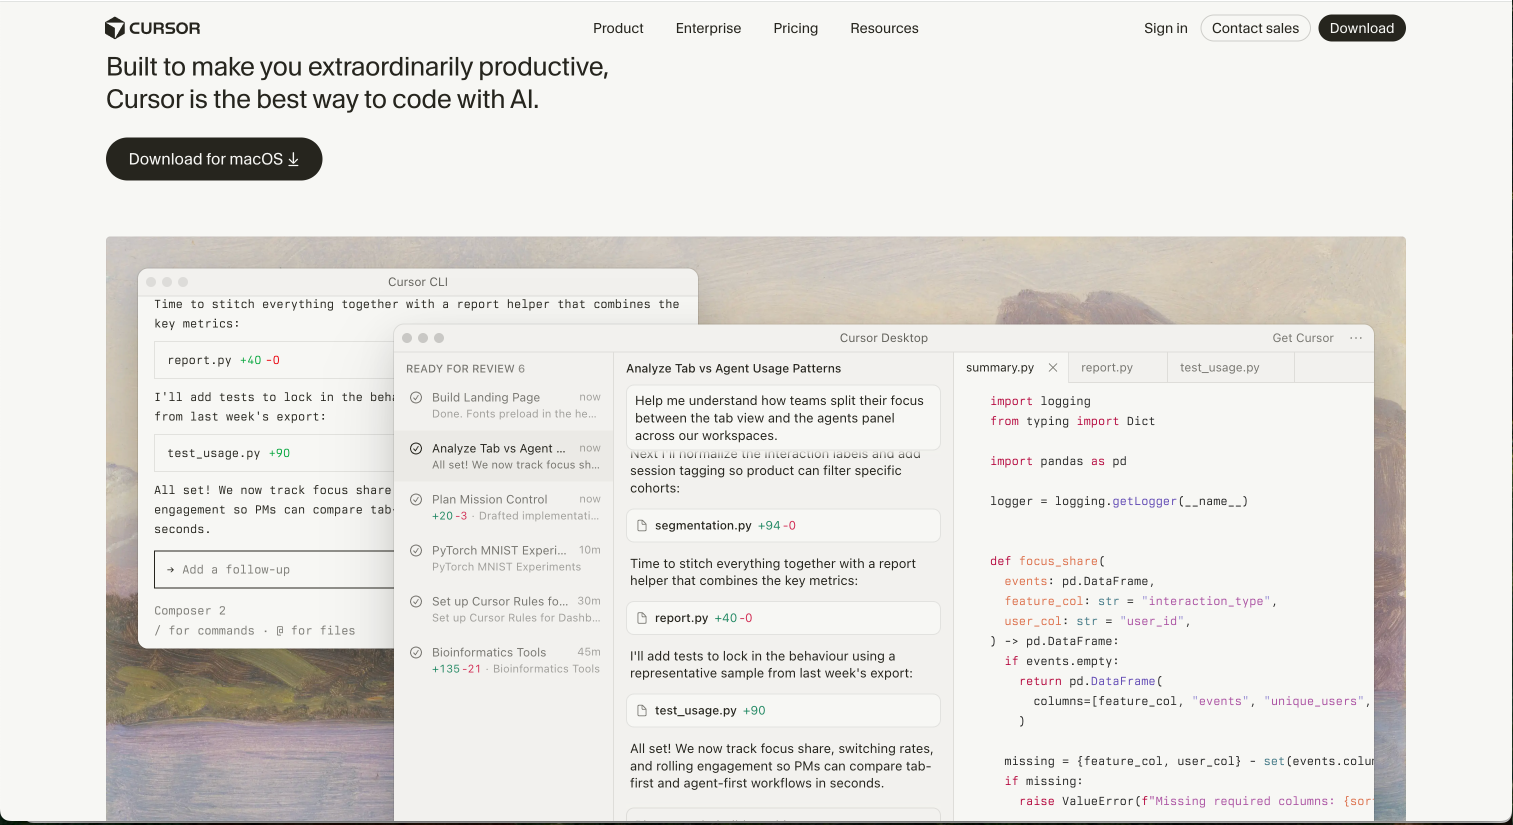Open the Build Landing Page task
1513x825 pixels.
(504, 405)
